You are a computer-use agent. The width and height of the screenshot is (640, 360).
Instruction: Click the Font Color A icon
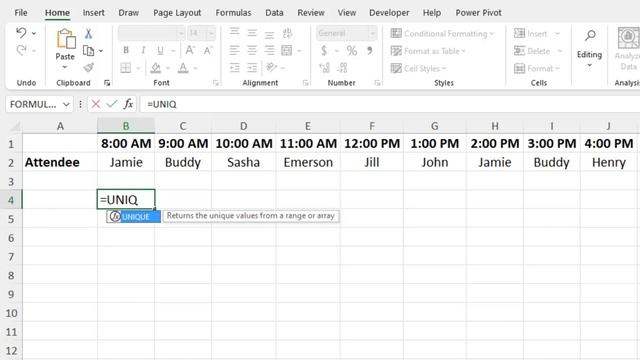(x=183, y=68)
